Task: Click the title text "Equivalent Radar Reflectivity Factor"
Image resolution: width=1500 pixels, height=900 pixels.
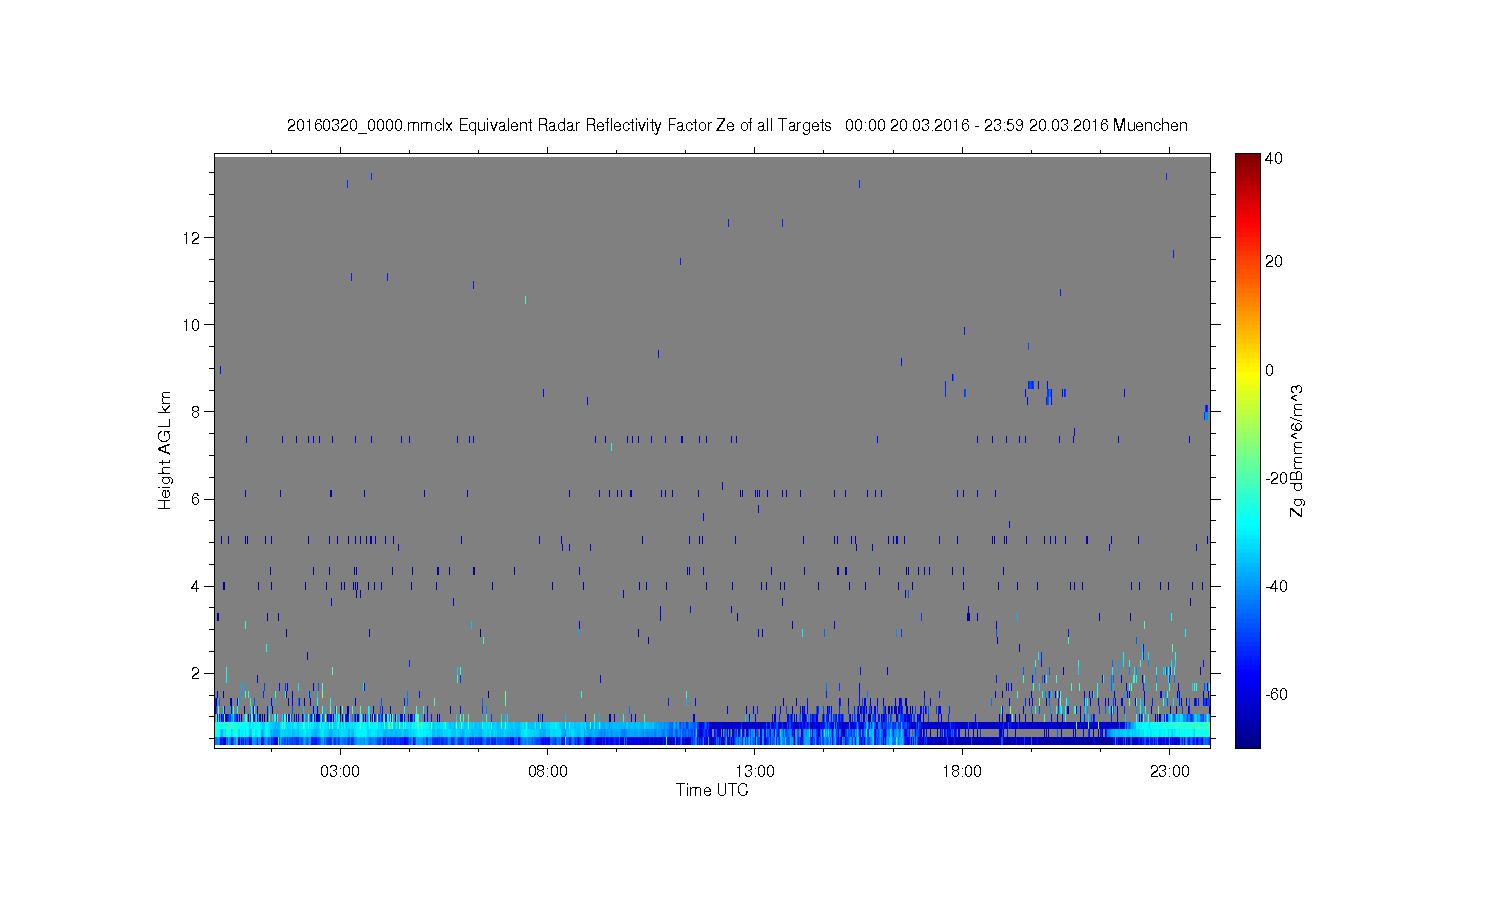Action: [585, 126]
